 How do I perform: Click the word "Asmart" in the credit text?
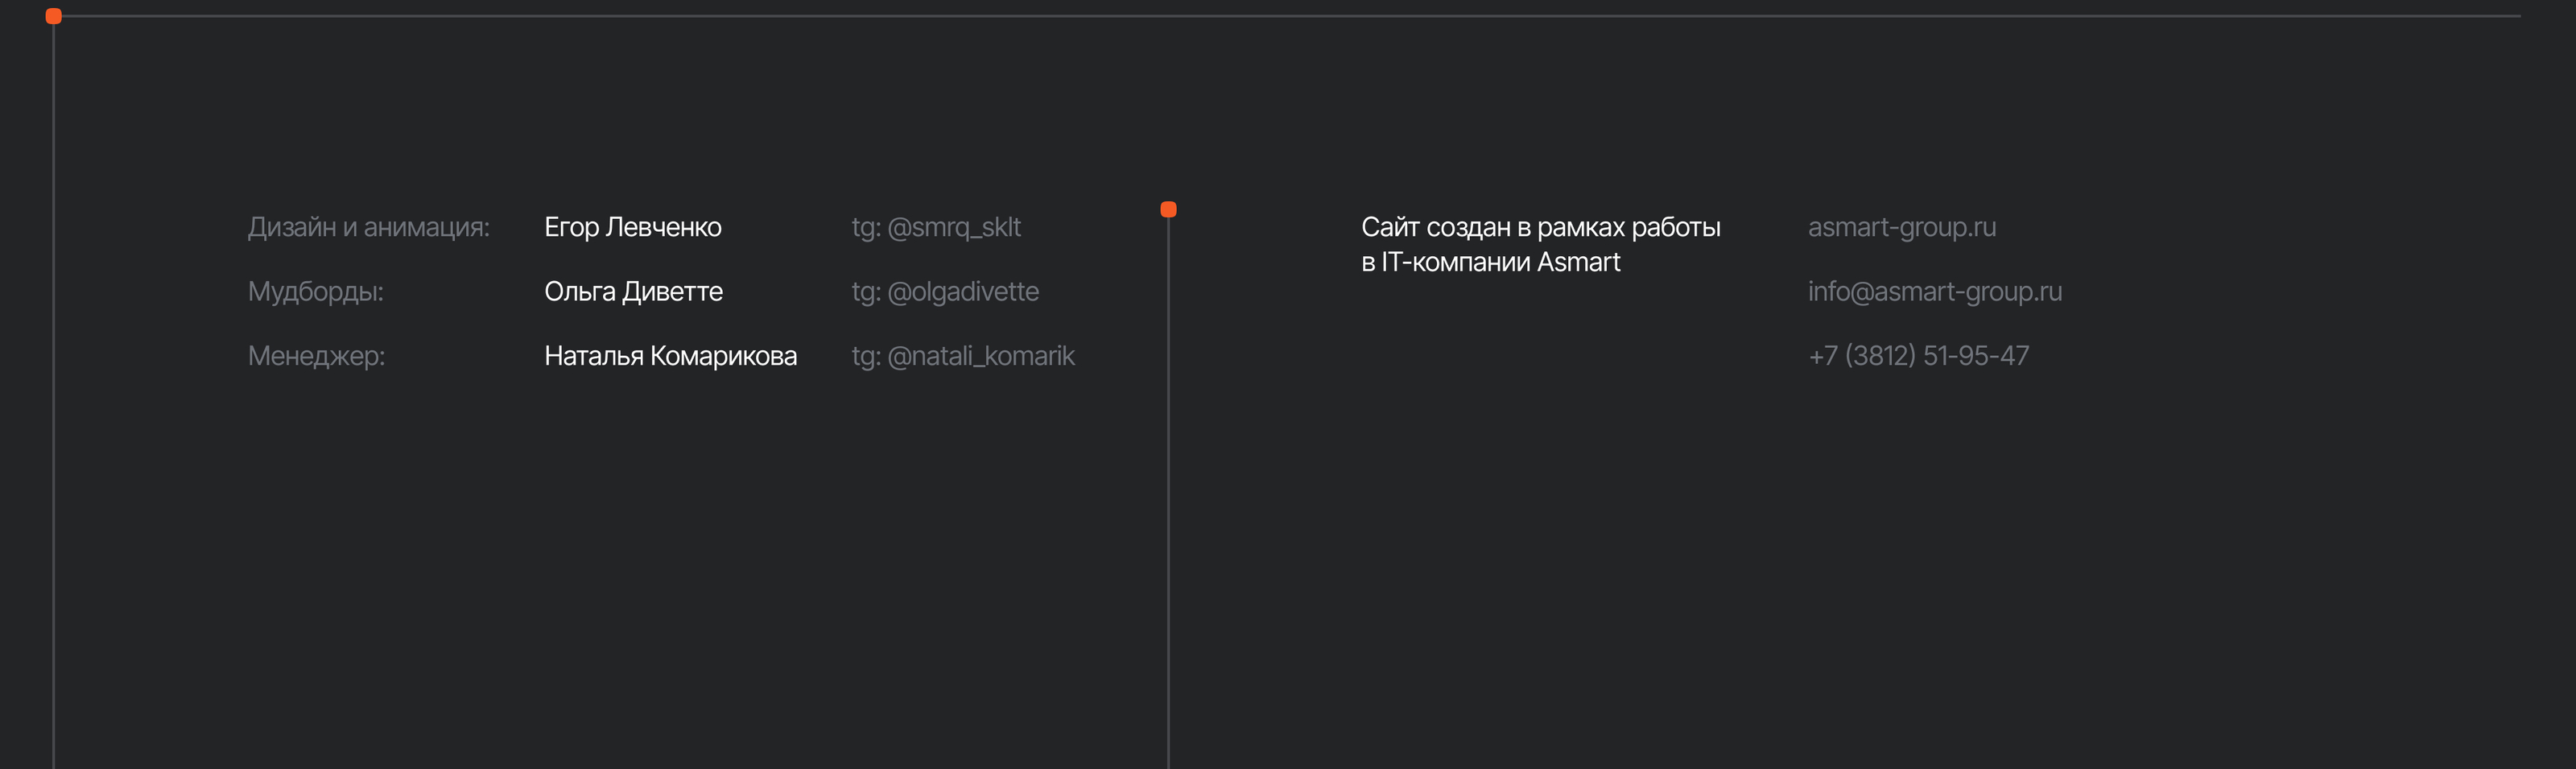pos(1578,263)
